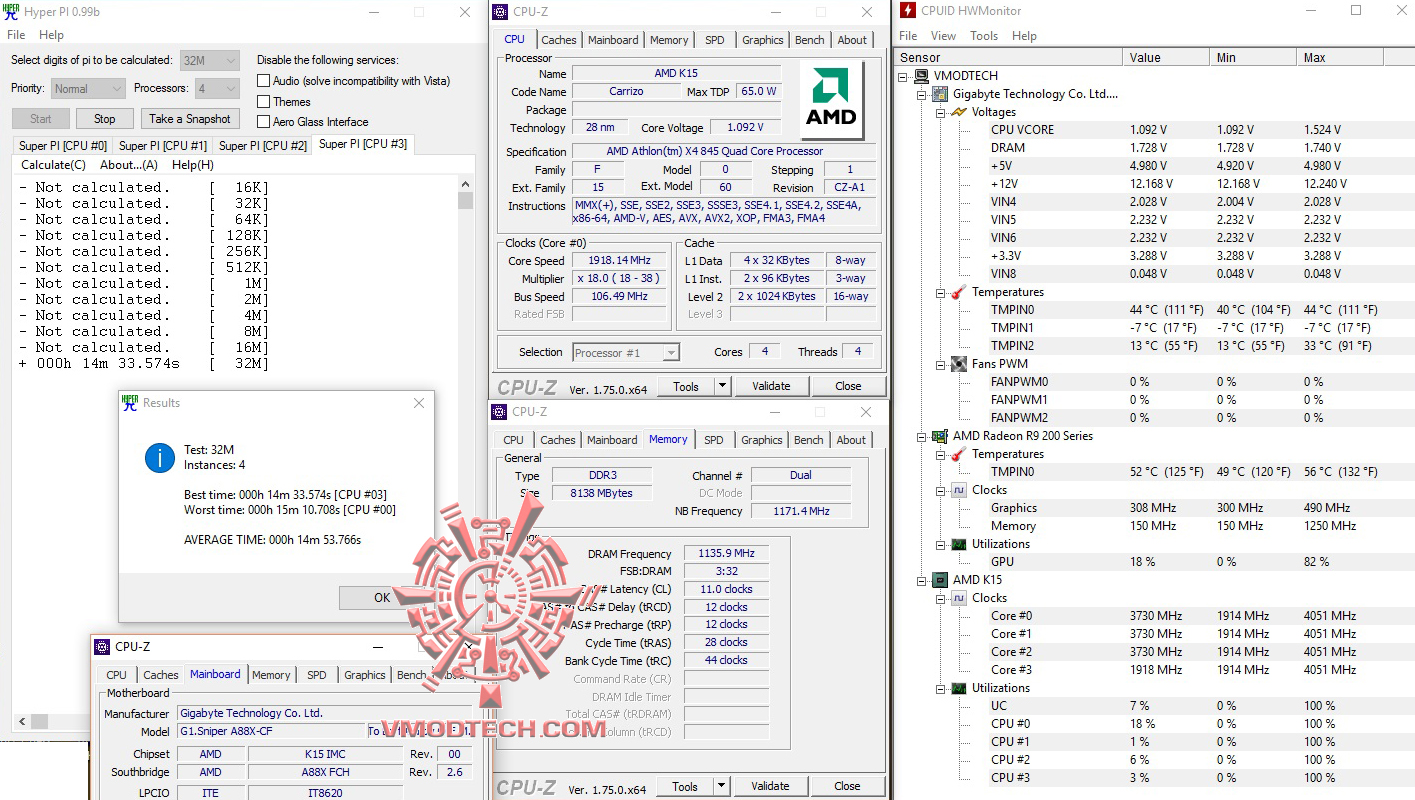1415x800 pixels.
Task: Click the Hyper PI title bar icon
Action: click(11, 12)
